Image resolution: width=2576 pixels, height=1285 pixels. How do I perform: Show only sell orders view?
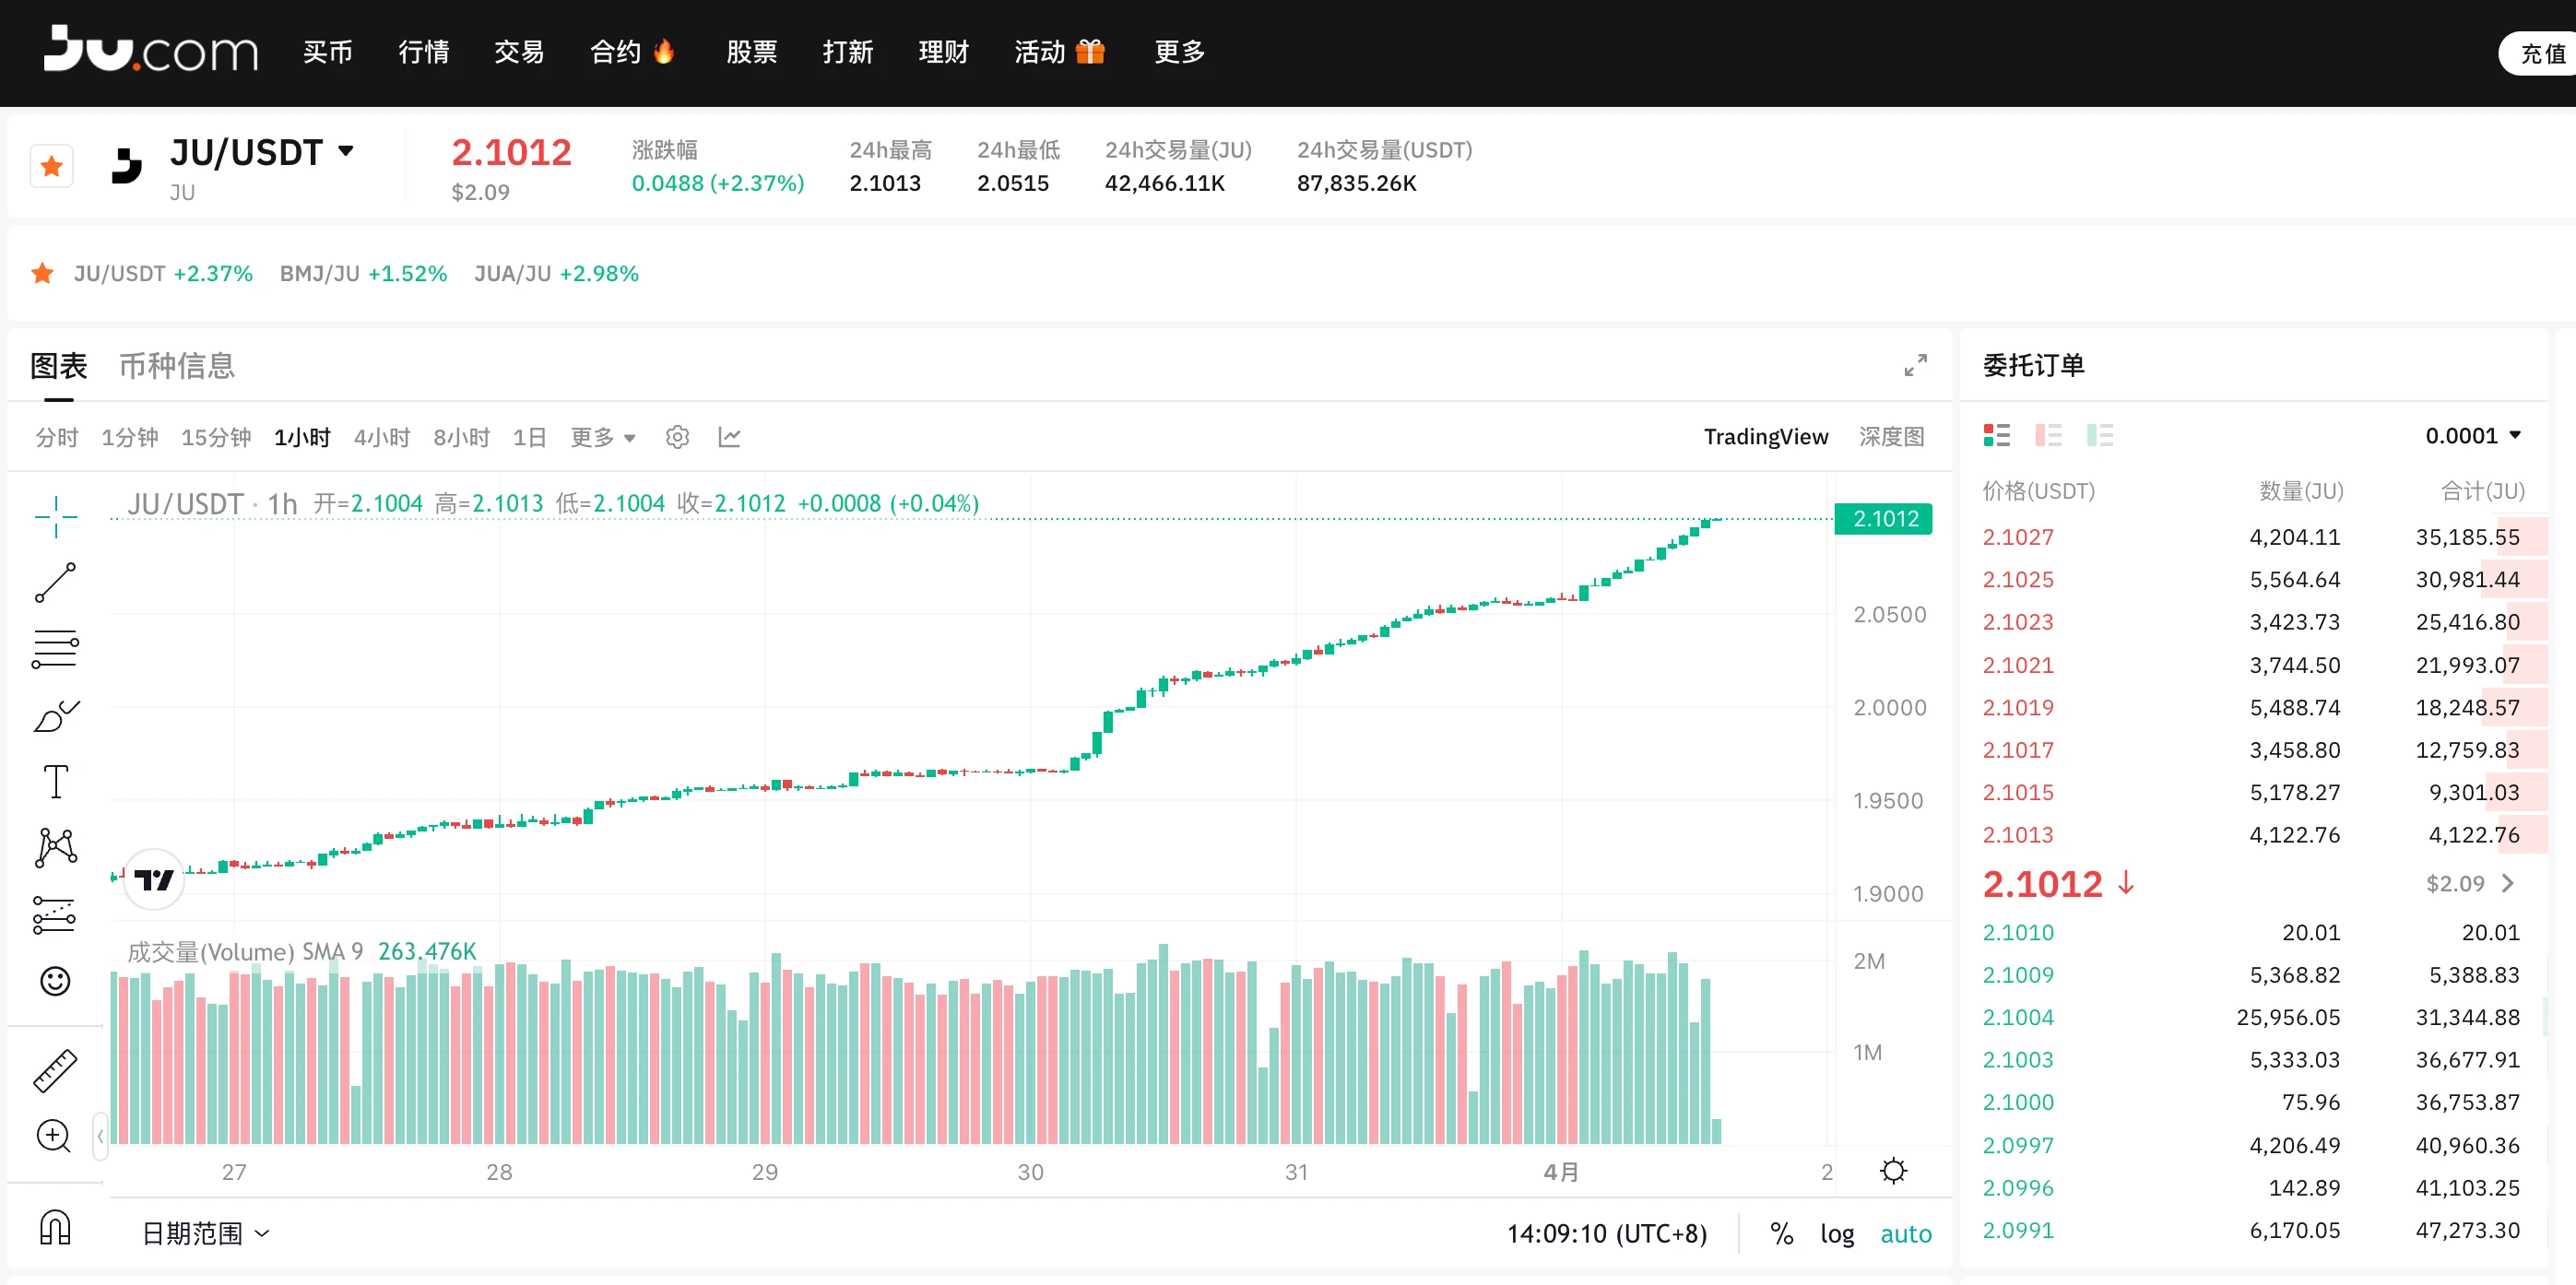2049,435
